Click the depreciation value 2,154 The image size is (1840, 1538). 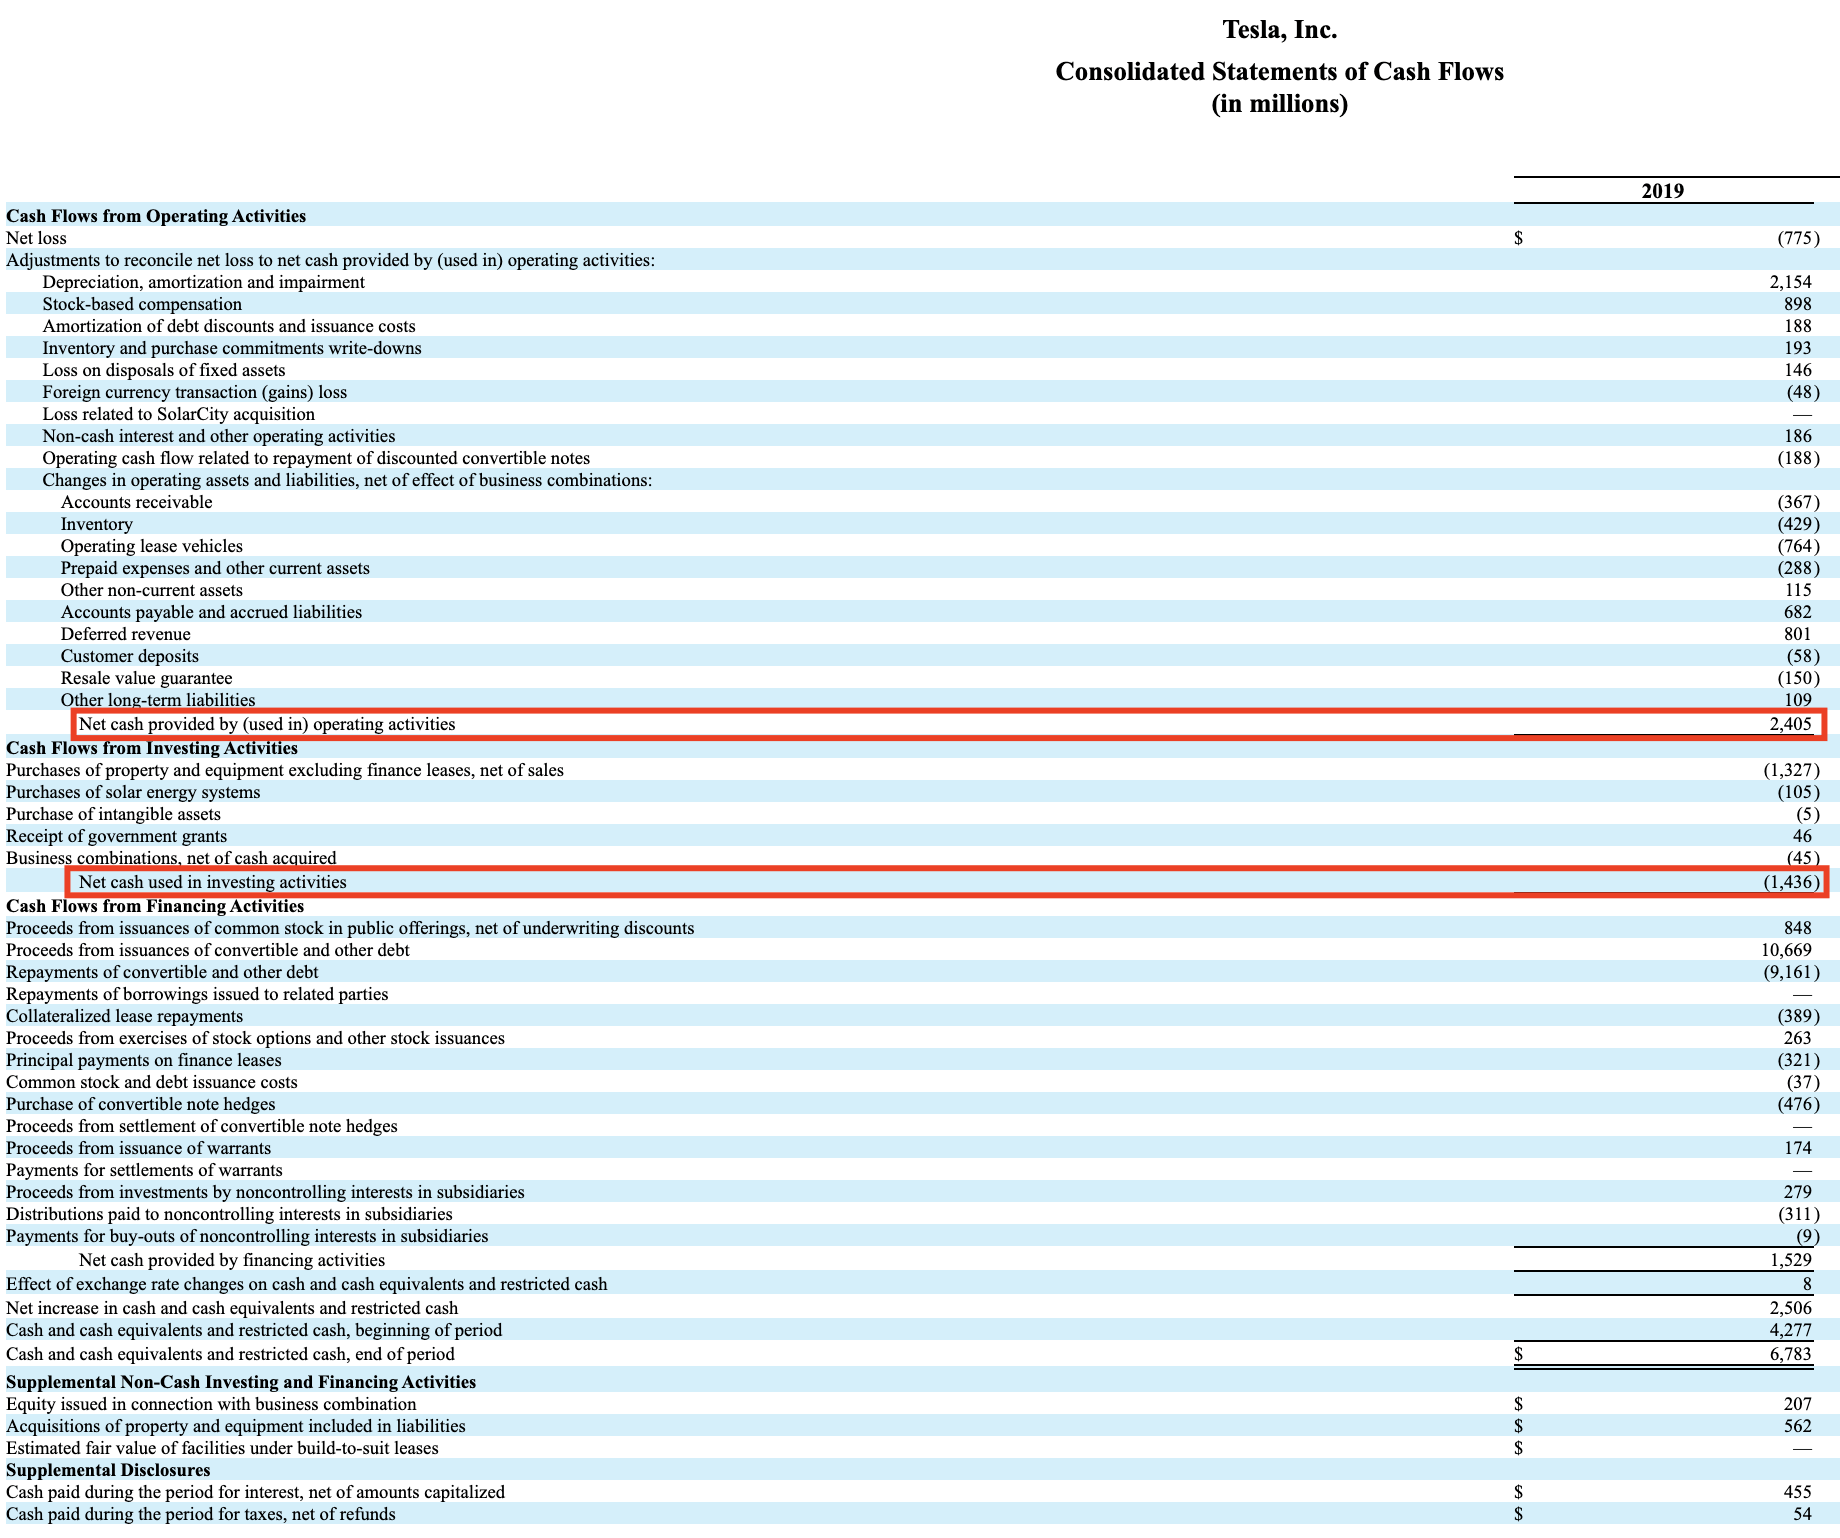point(1790,282)
